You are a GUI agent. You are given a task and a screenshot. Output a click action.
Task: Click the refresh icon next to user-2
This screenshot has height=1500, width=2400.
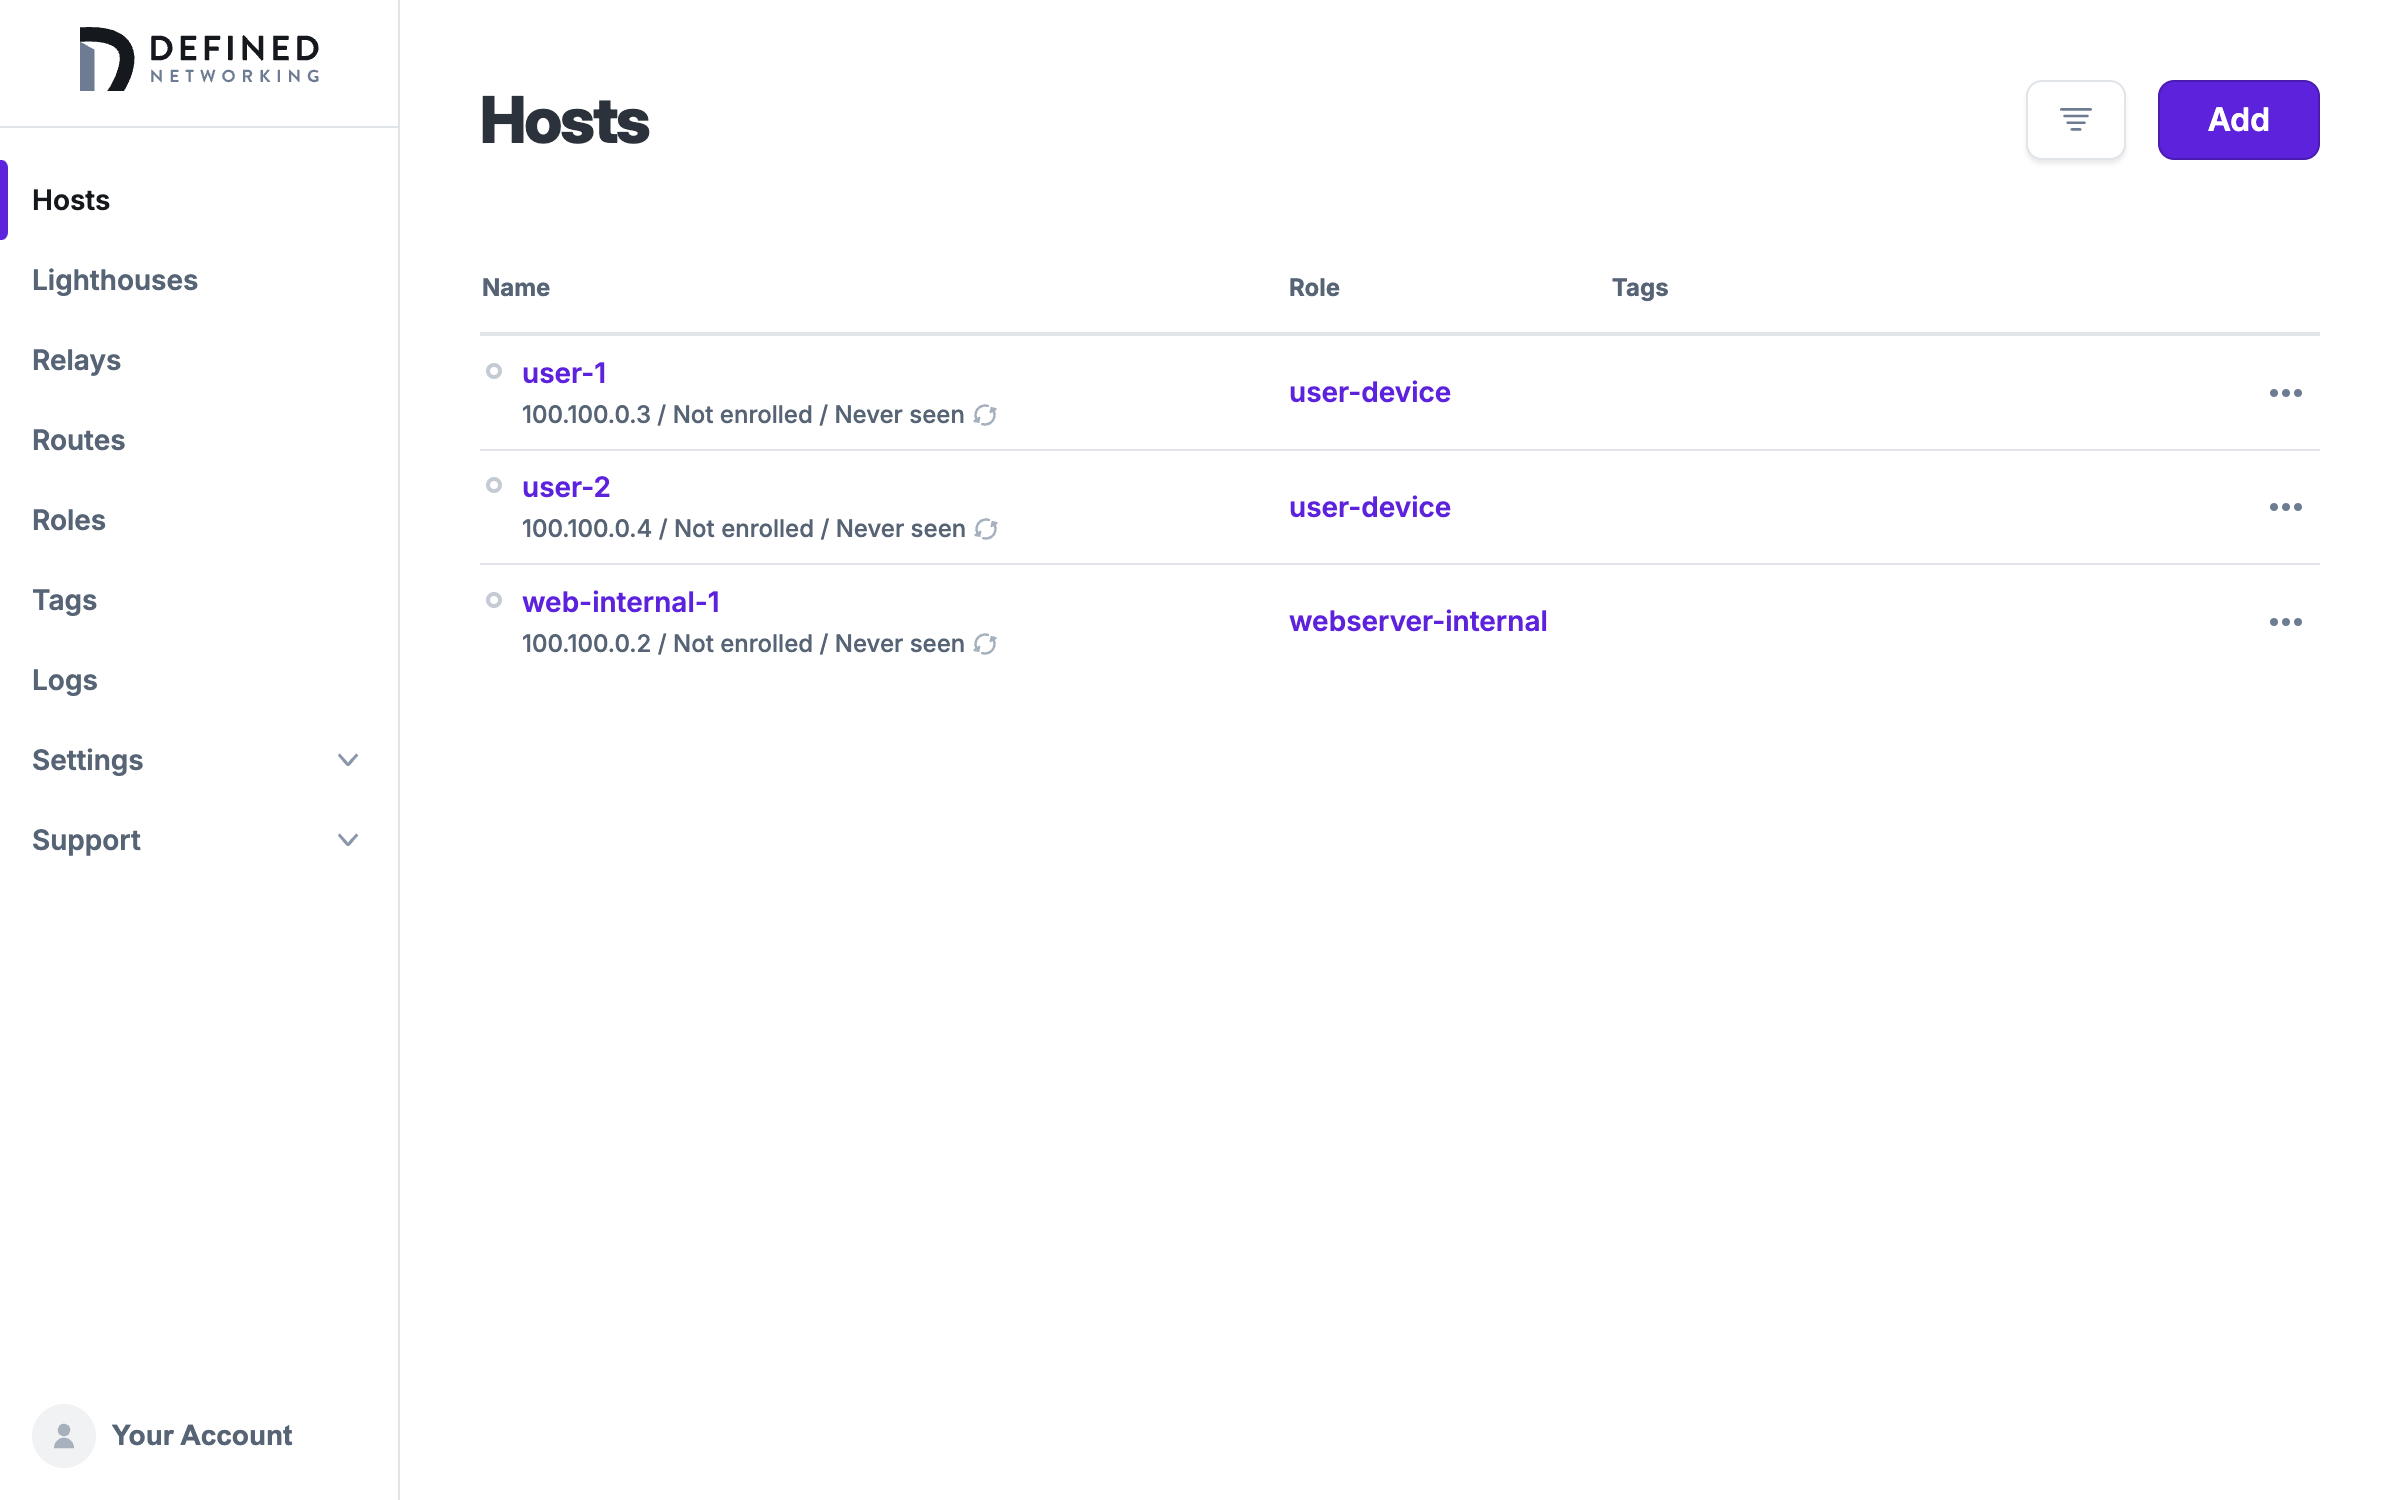(987, 528)
